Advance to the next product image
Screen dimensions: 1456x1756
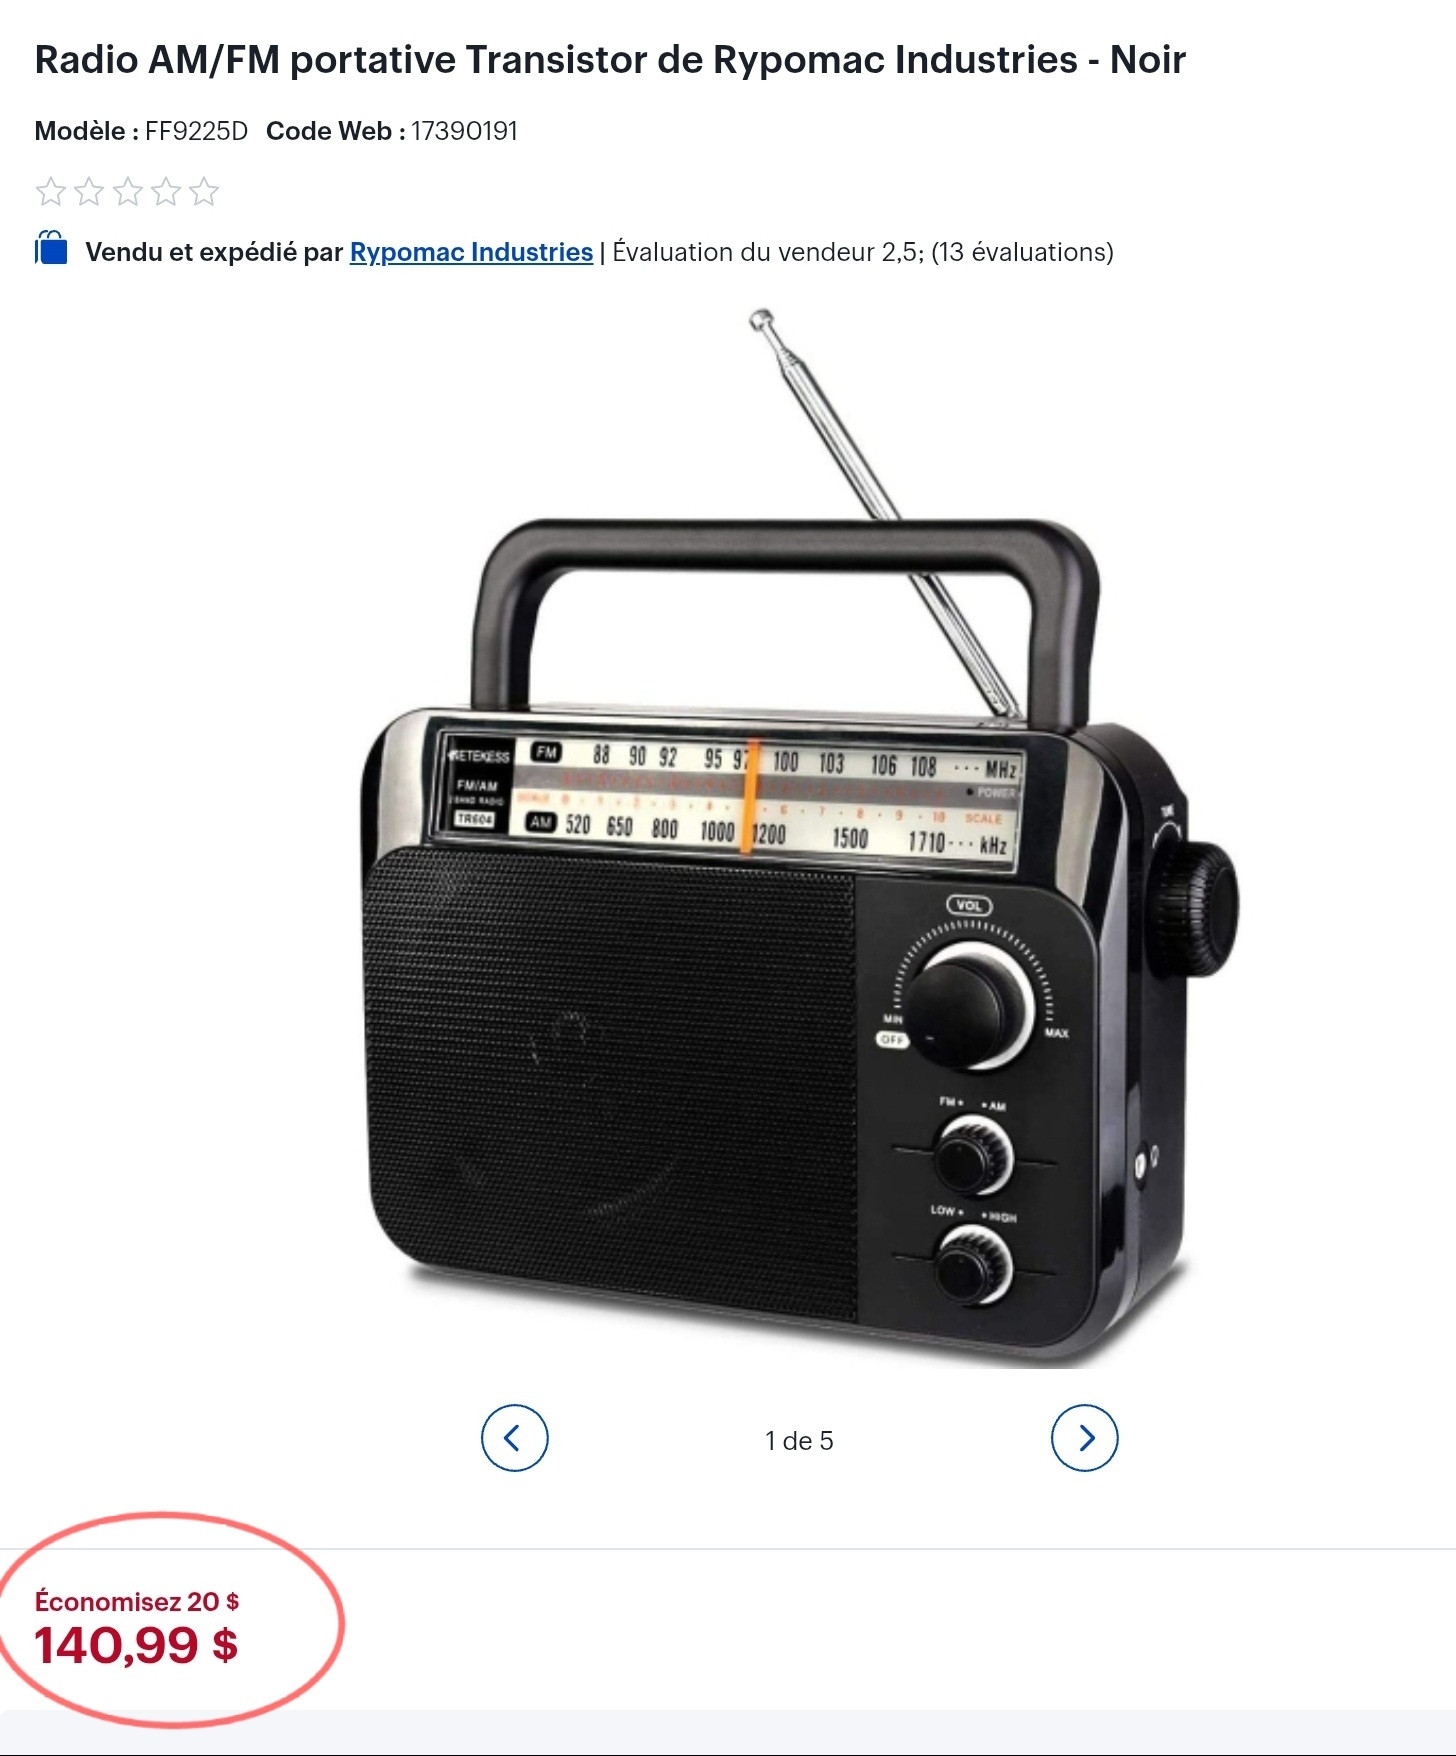[1084, 1438]
